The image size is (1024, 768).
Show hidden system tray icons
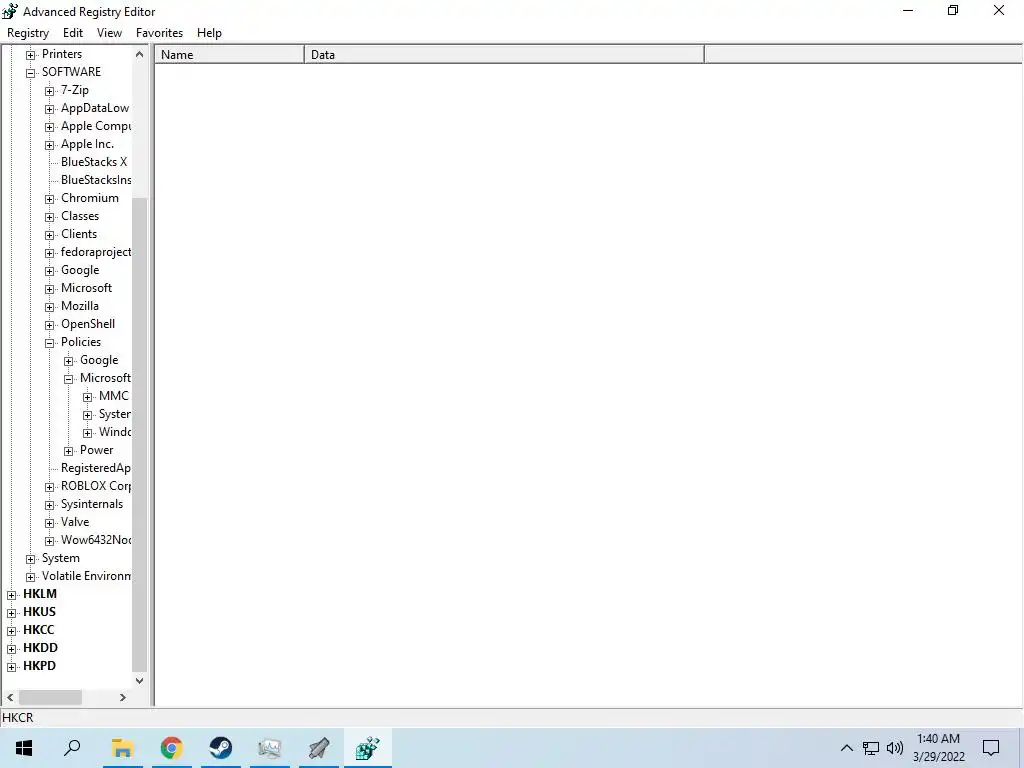coord(846,748)
